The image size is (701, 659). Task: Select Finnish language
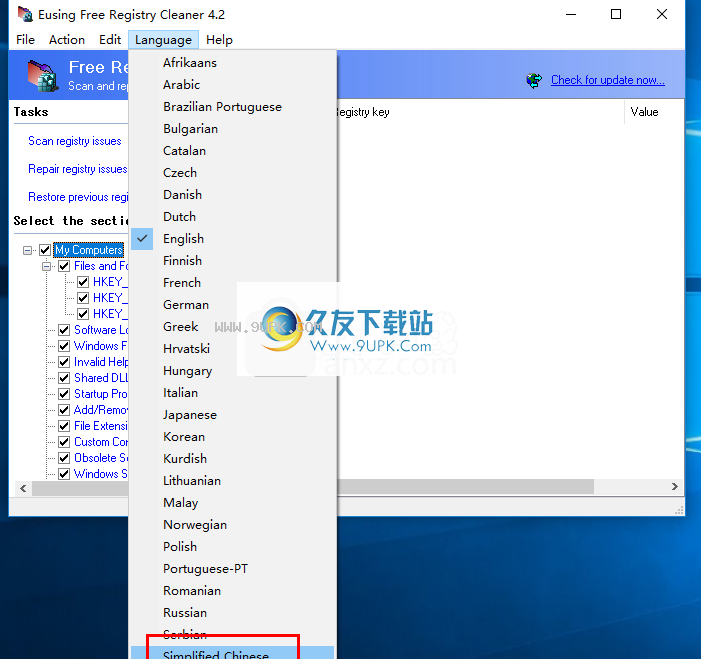232,261
